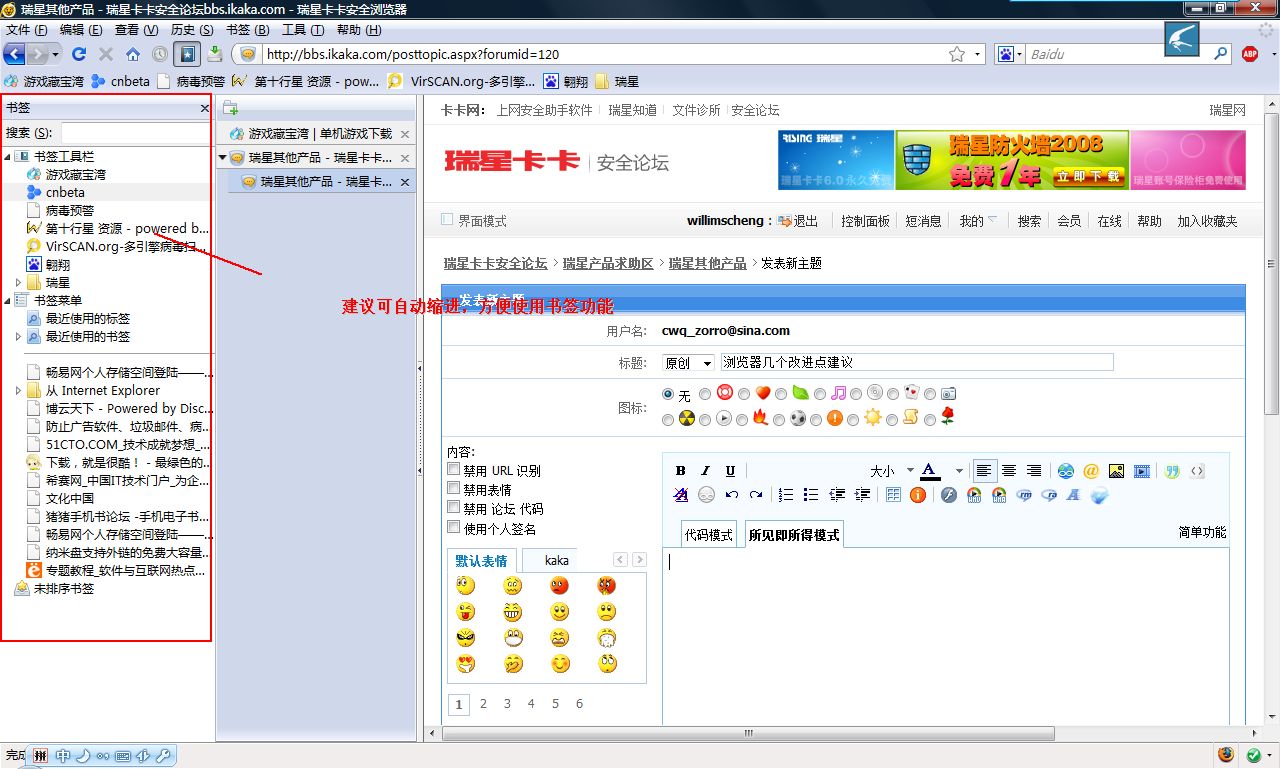This screenshot has height=769, width=1280.
Task: Open the Adblock Plus ABP icon
Action: pyautogui.click(x=1250, y=54)
